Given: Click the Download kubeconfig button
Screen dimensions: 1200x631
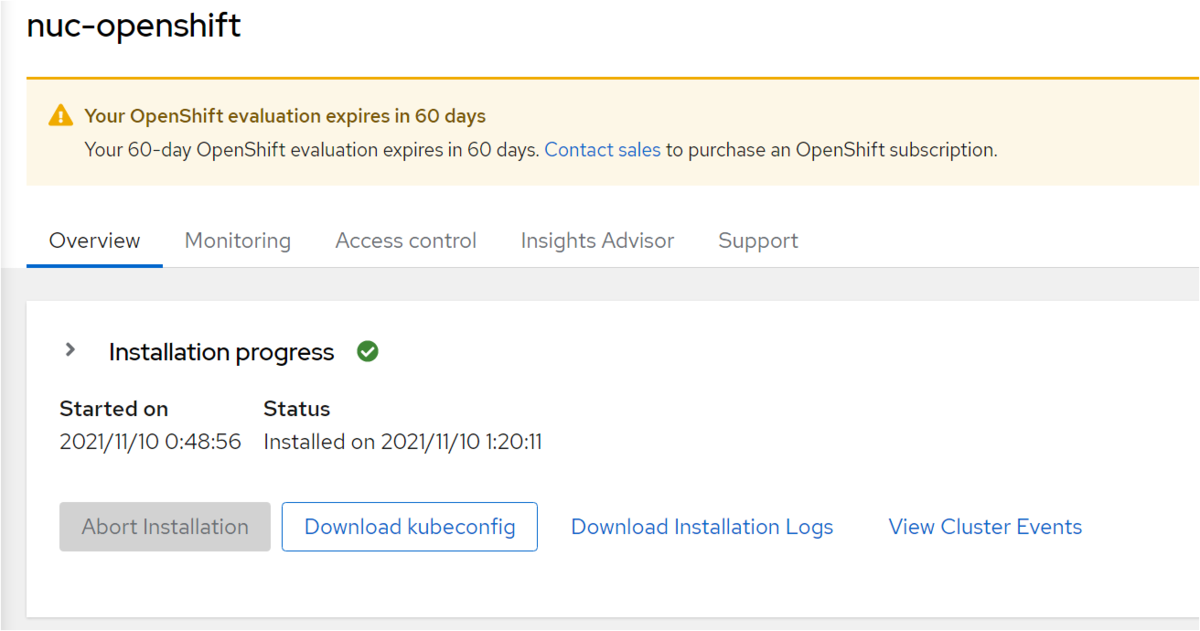Looking at the screenshot, I should [x=410, y=527].
